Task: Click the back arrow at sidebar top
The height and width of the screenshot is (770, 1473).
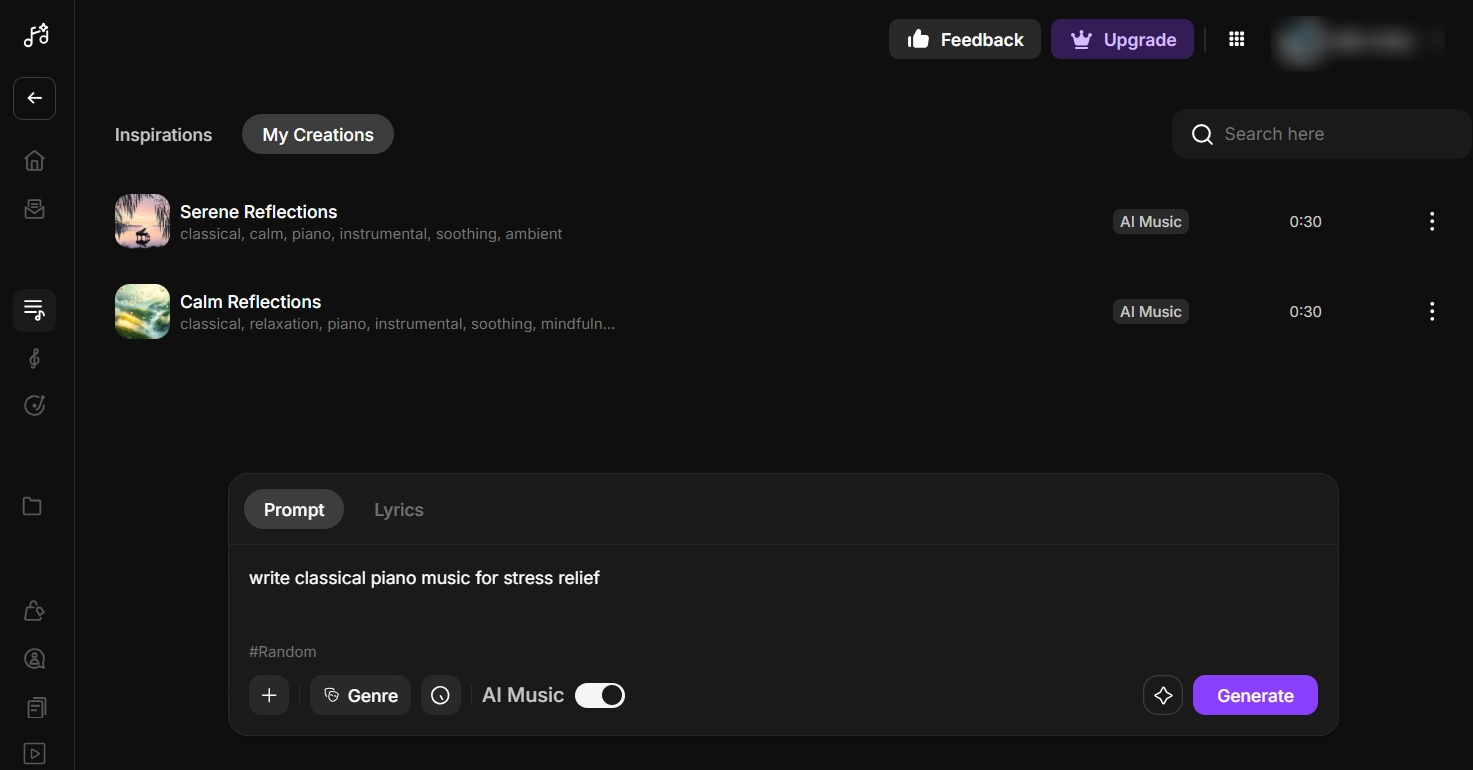Action: pyautogui.click(x=34, y=98)
